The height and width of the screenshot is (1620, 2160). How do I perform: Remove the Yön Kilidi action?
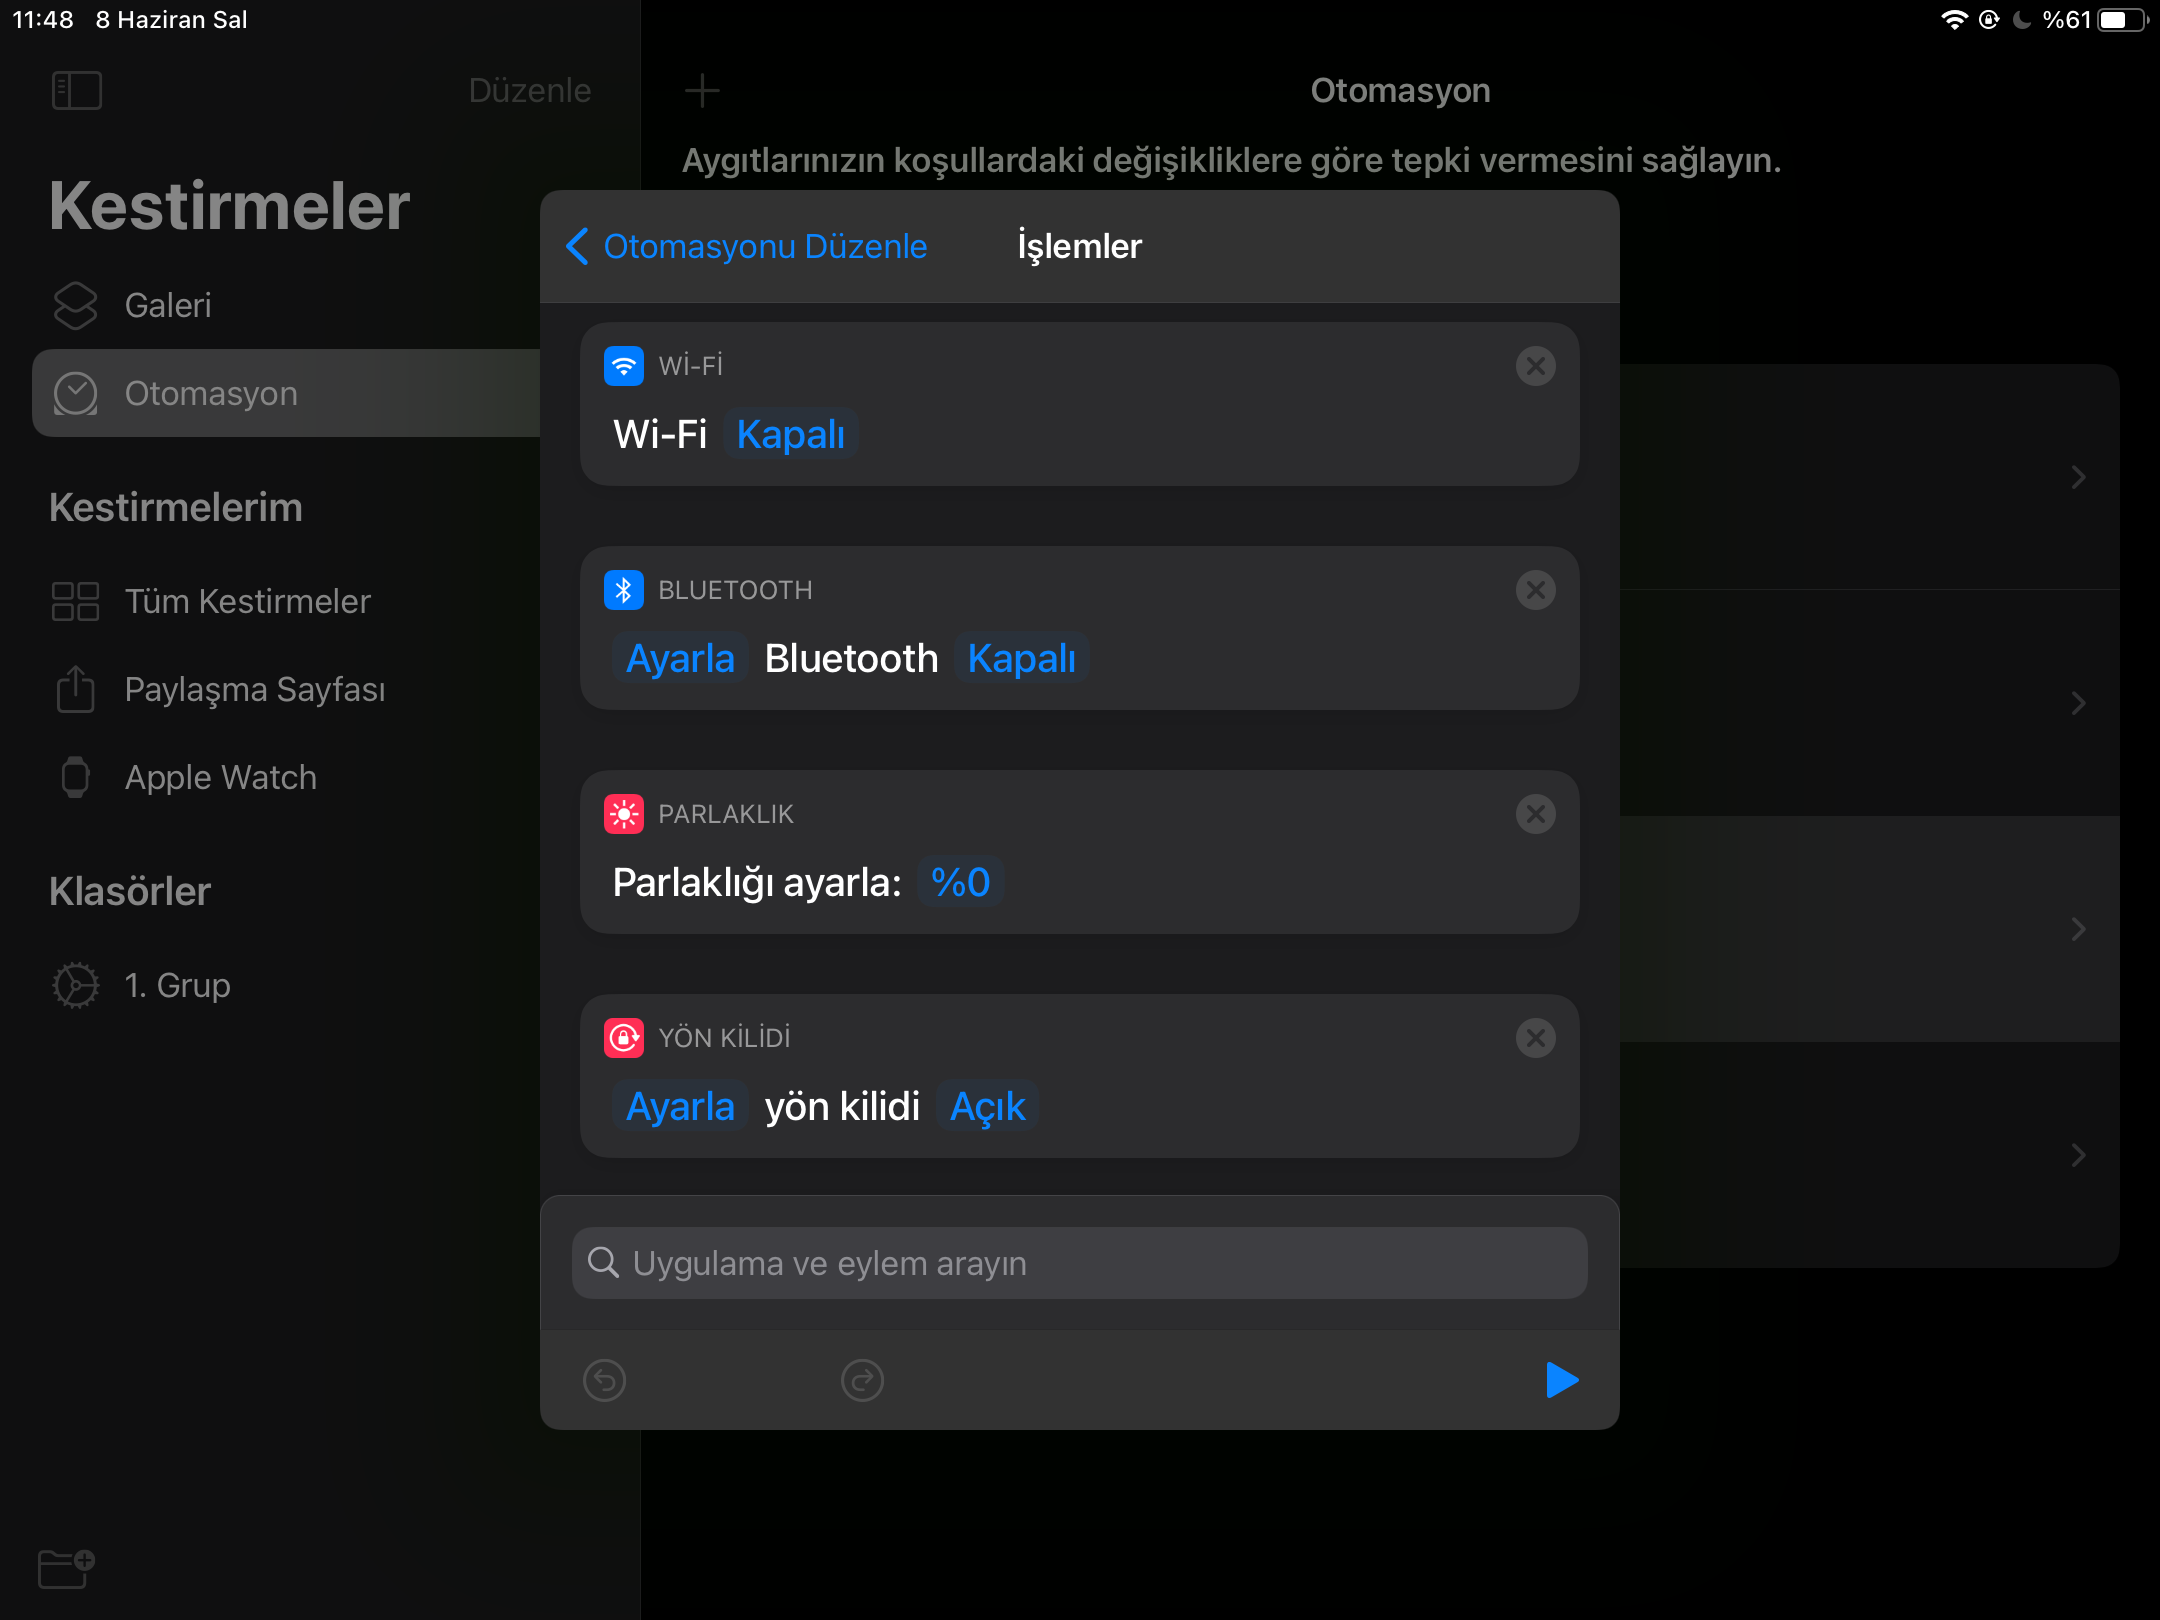(x=1536, y=1038)
